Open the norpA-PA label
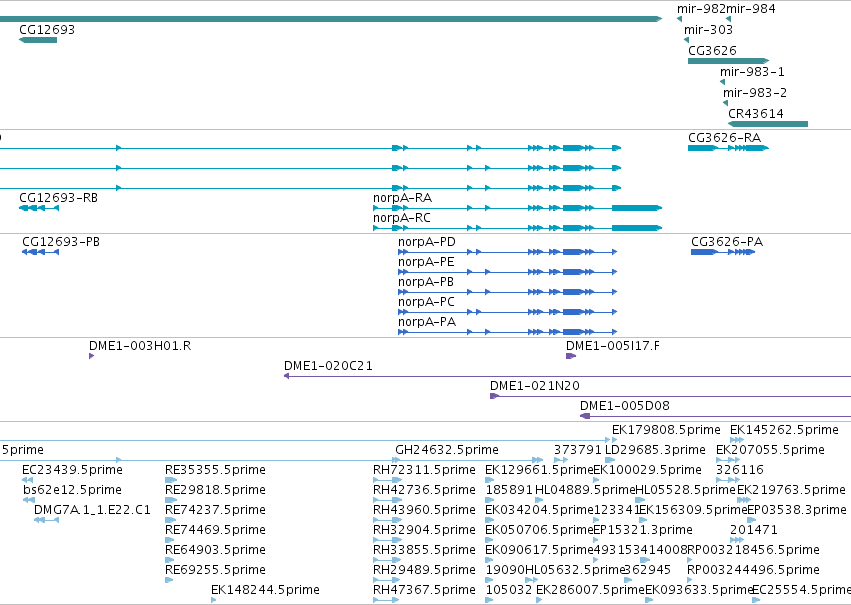The height and width of the screenshot is (605, 851). pyautogui.click(x=427, y=322)
